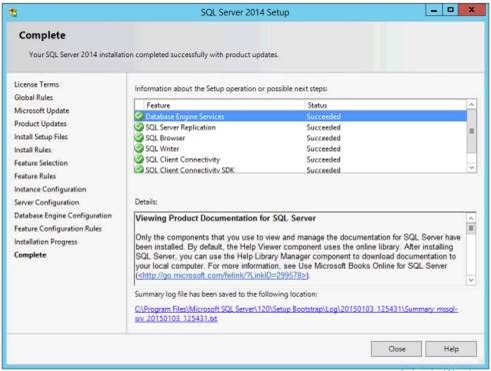
Task: Click the SQL Server Setup title bar icon
Action: pos(13,13)
